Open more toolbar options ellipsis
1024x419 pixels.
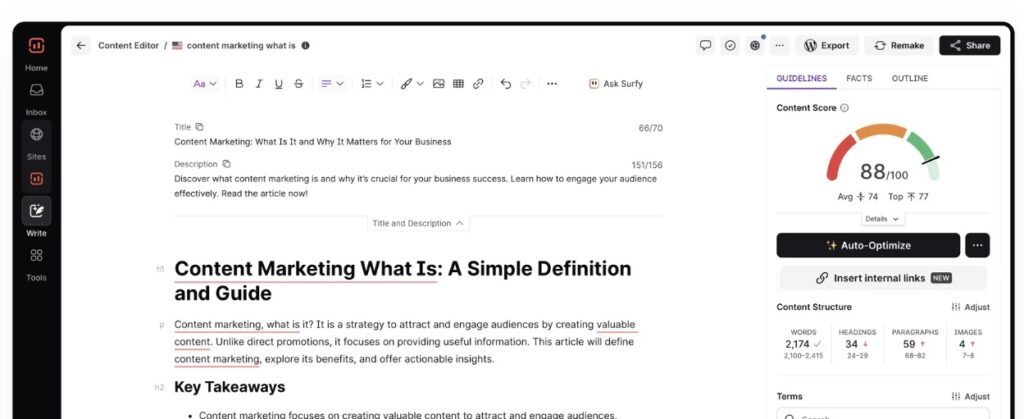pos(552,84)
